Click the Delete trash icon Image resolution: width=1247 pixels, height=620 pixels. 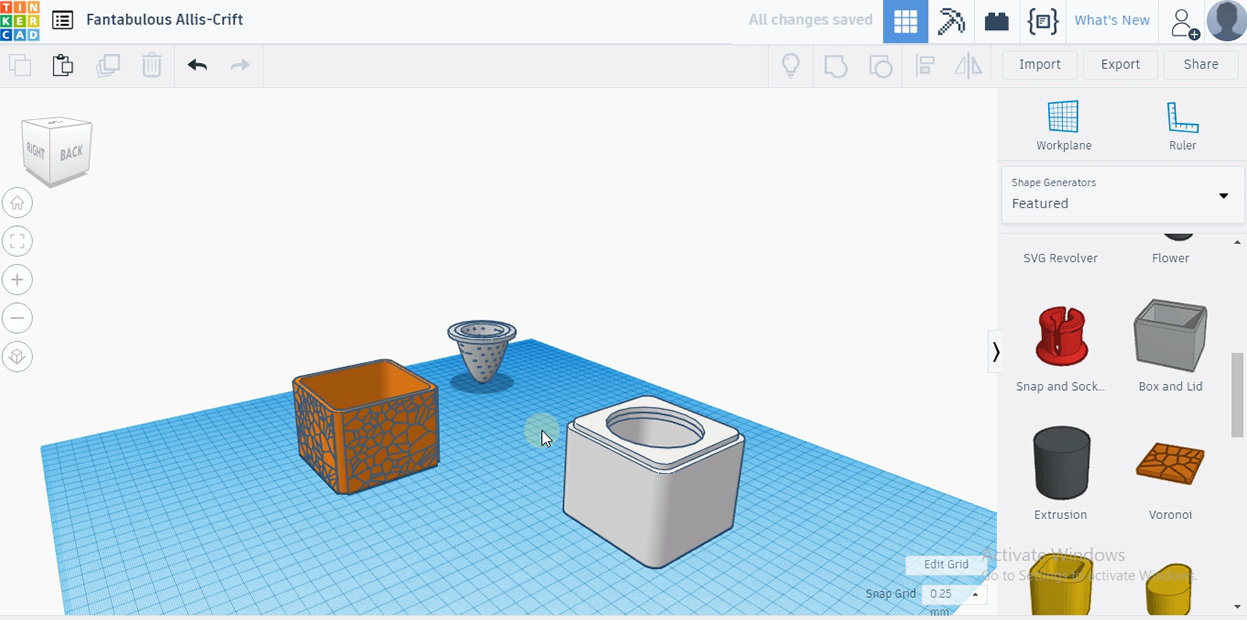point(151,66)
